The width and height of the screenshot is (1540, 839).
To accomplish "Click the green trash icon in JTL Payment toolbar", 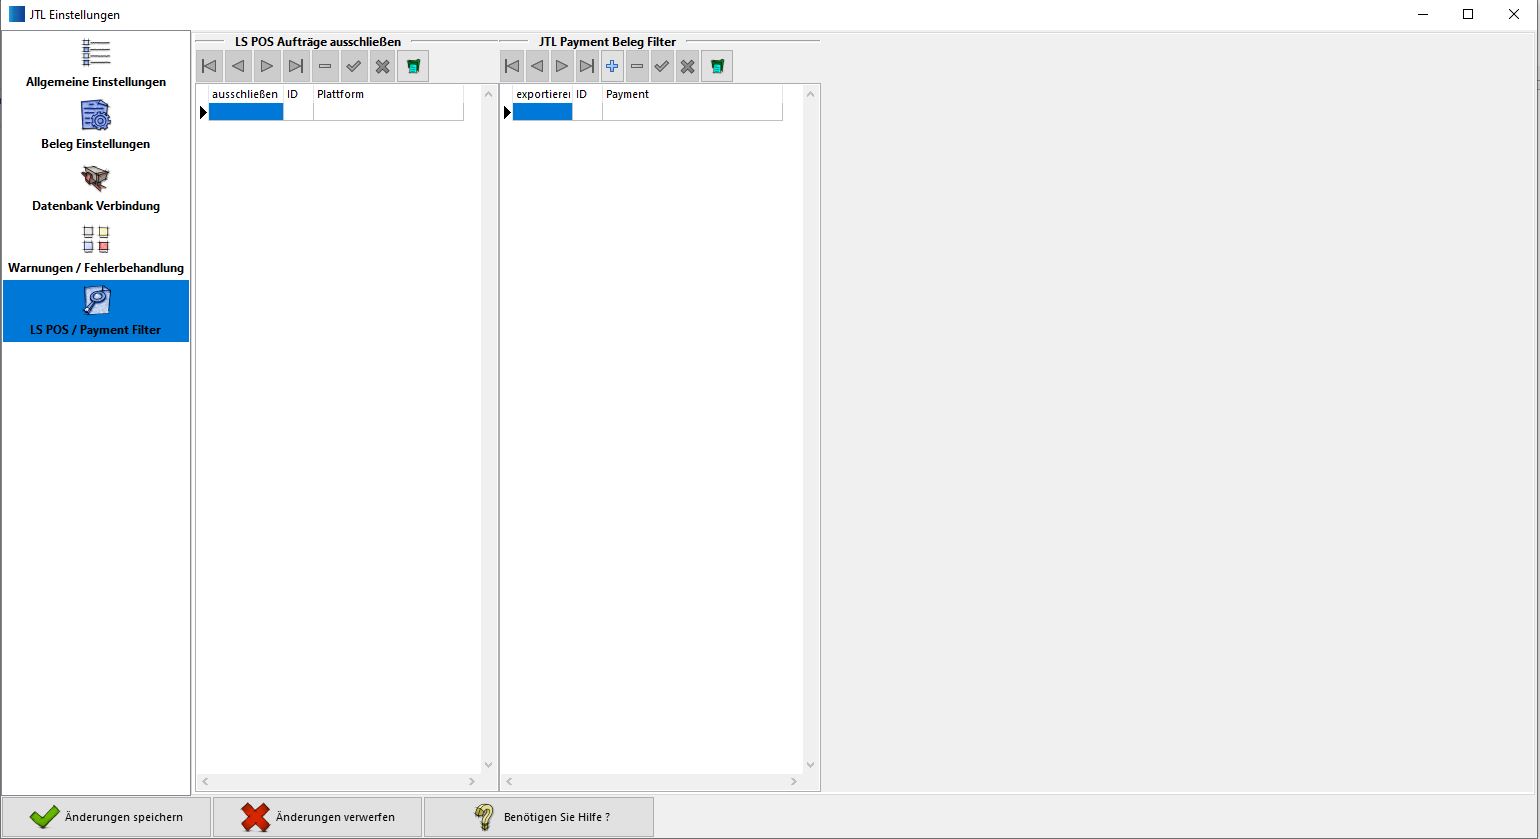I will point(716,67).
